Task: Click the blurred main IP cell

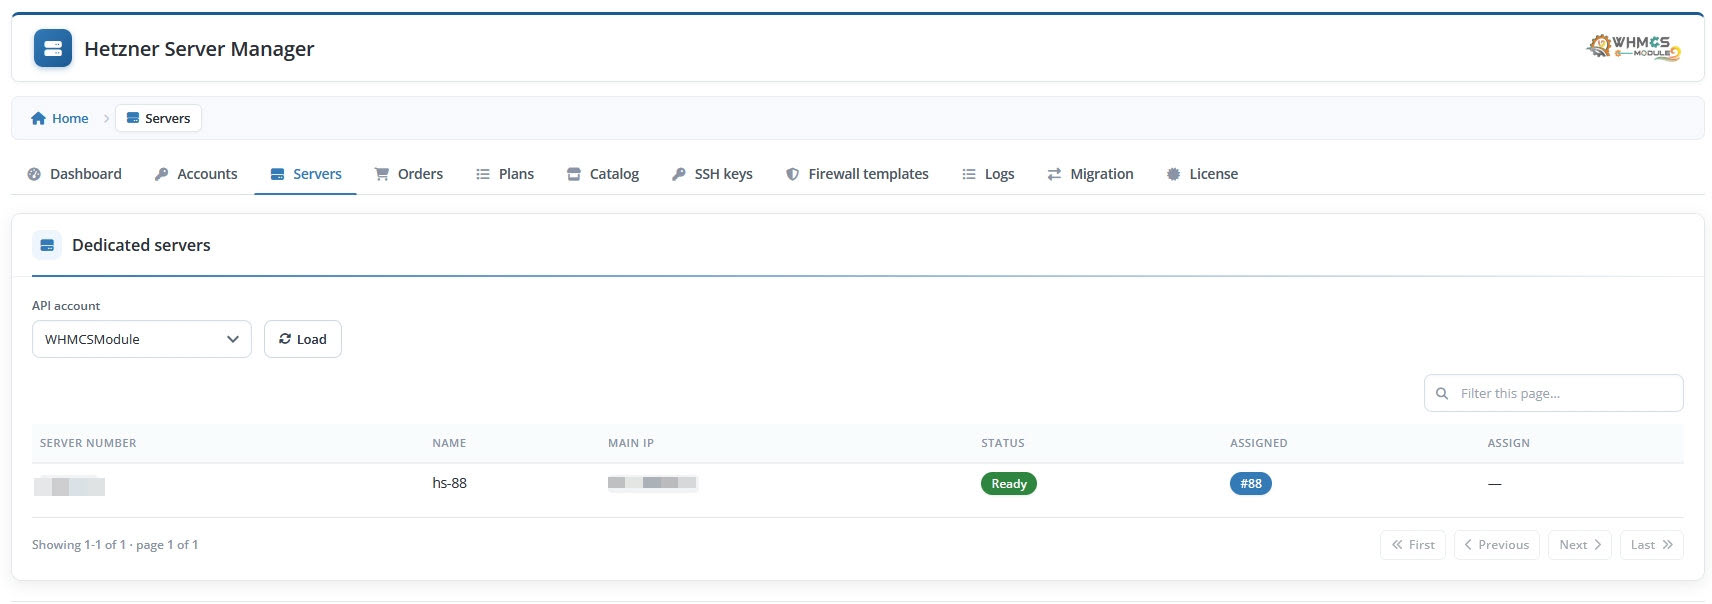Action: (653, 483)
